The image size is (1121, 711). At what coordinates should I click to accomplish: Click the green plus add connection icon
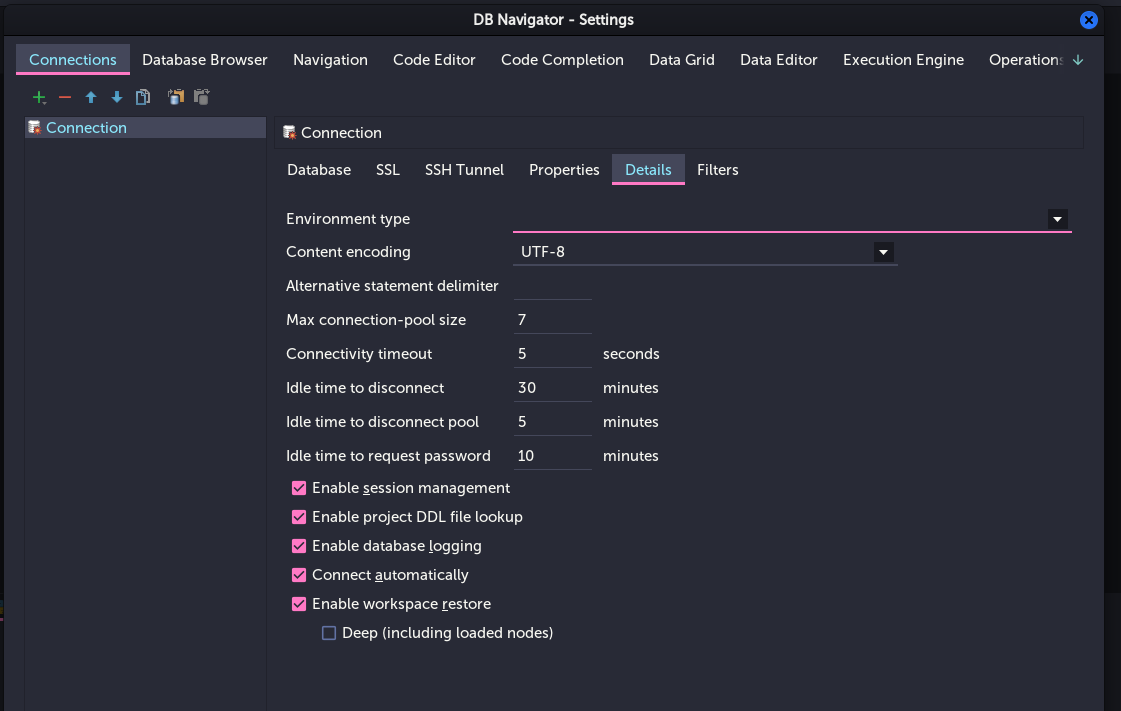[x=39, y=97]
